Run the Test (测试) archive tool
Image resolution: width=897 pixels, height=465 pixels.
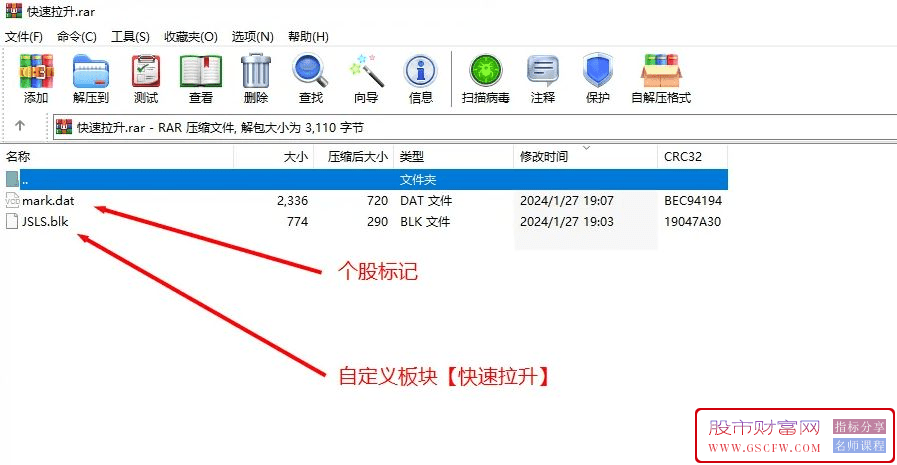pos(145,71)
